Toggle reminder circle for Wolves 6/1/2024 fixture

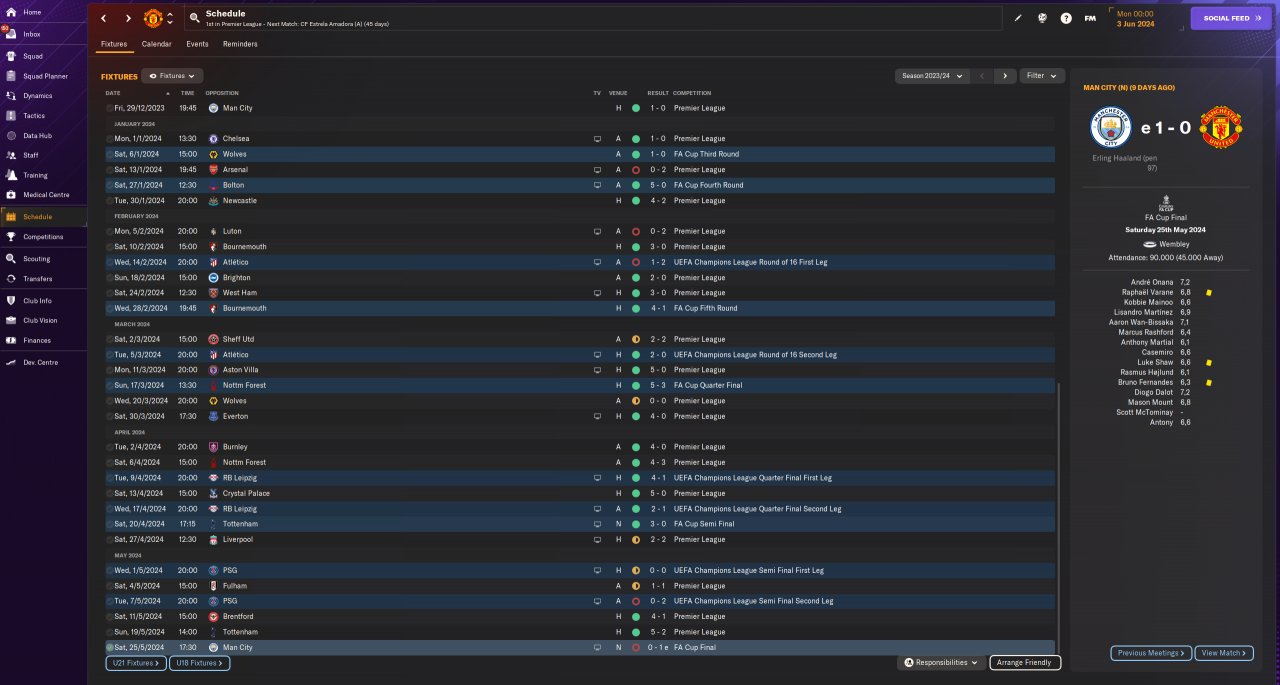pos(110,154)
